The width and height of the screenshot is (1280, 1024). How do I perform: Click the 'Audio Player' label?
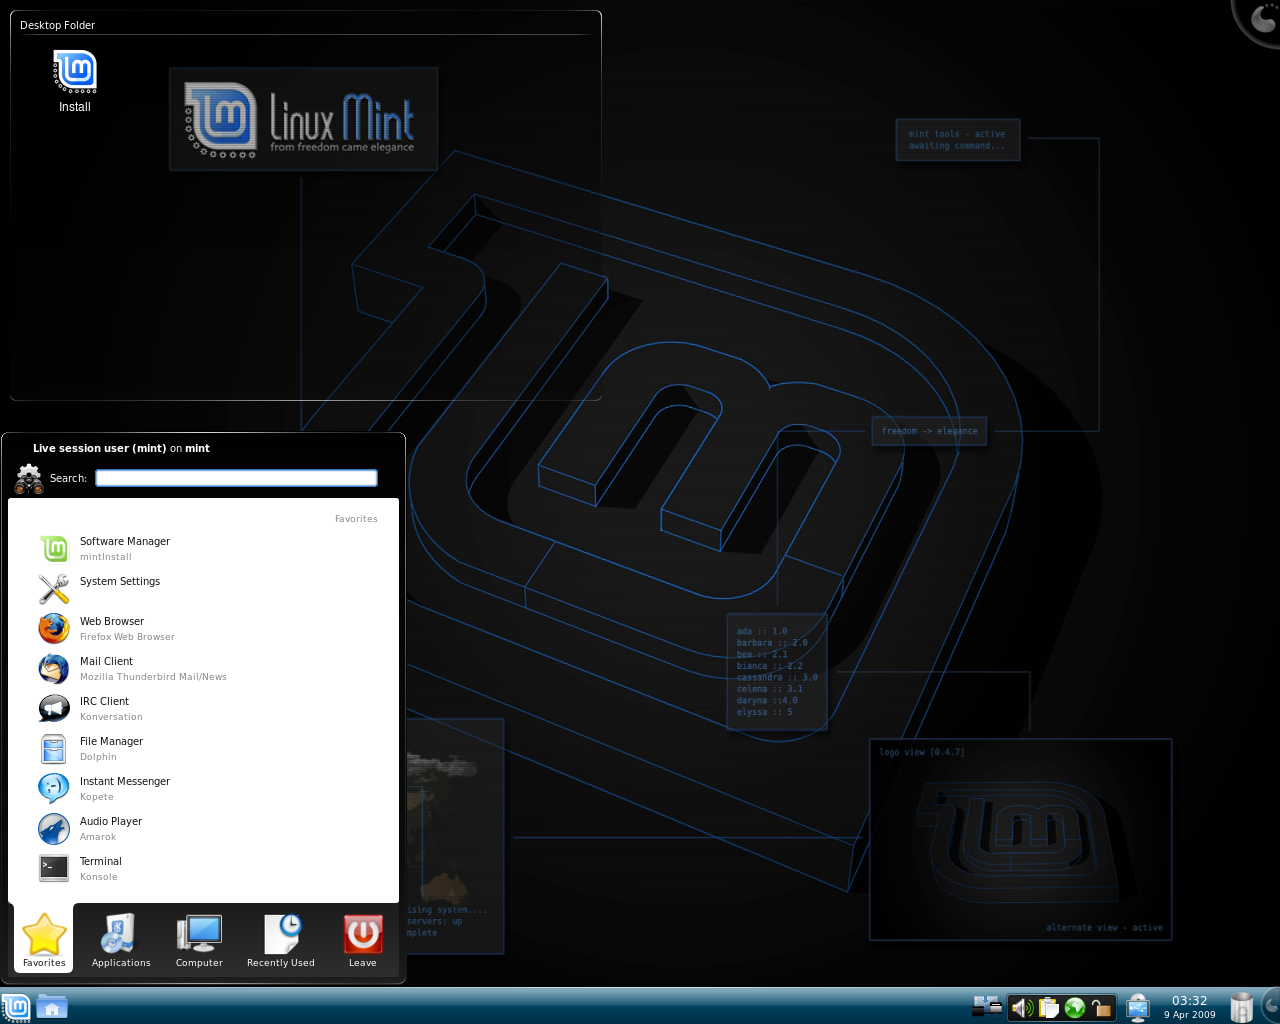111,821
